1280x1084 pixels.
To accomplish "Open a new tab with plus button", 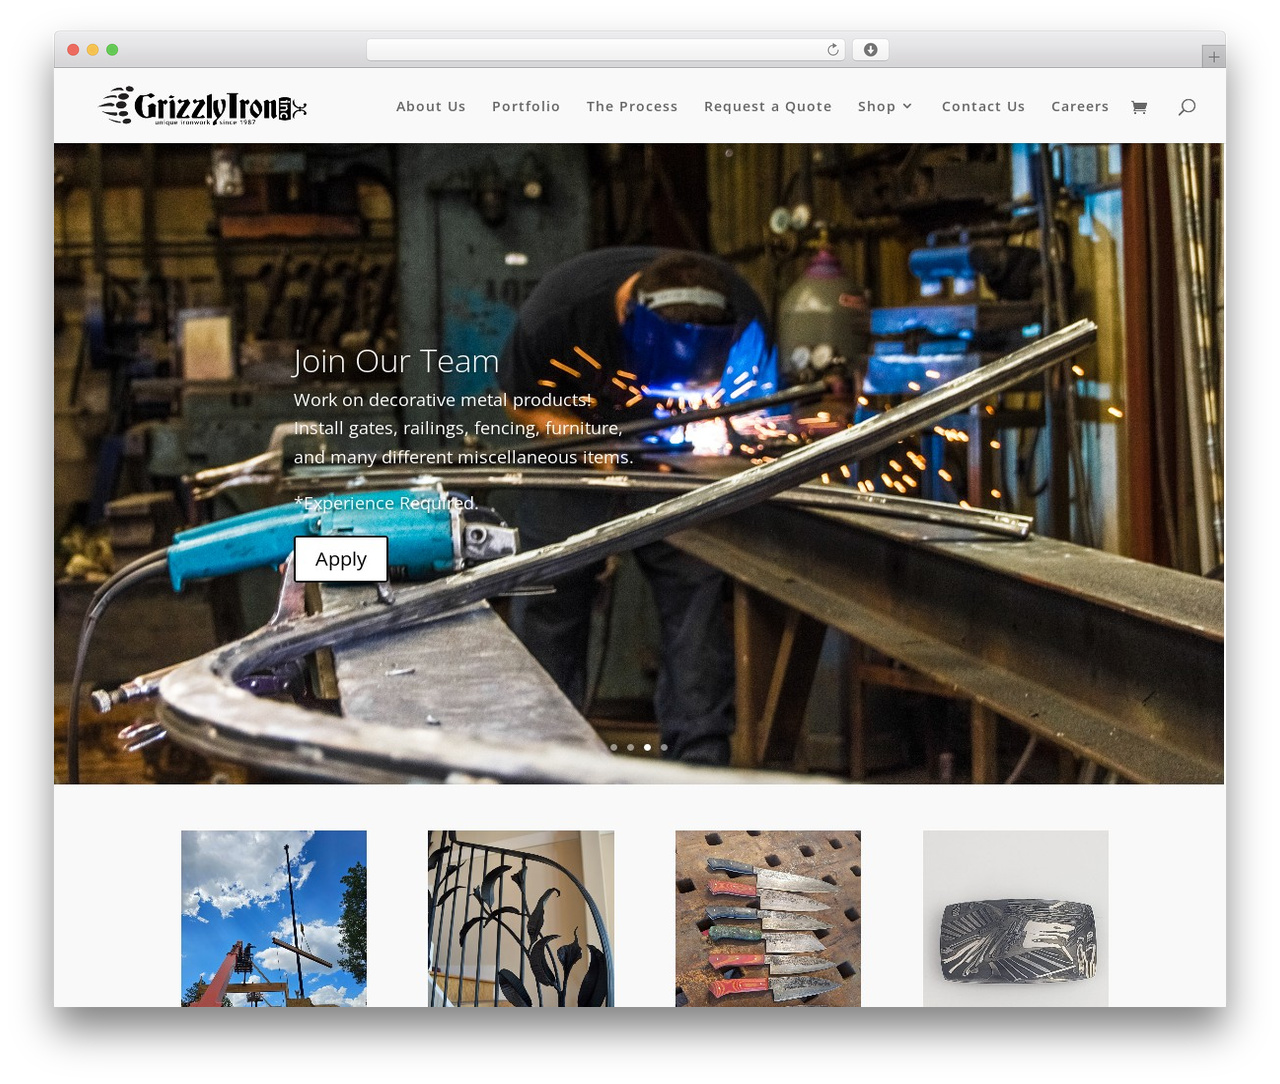I will click(x=1213, y=57).
